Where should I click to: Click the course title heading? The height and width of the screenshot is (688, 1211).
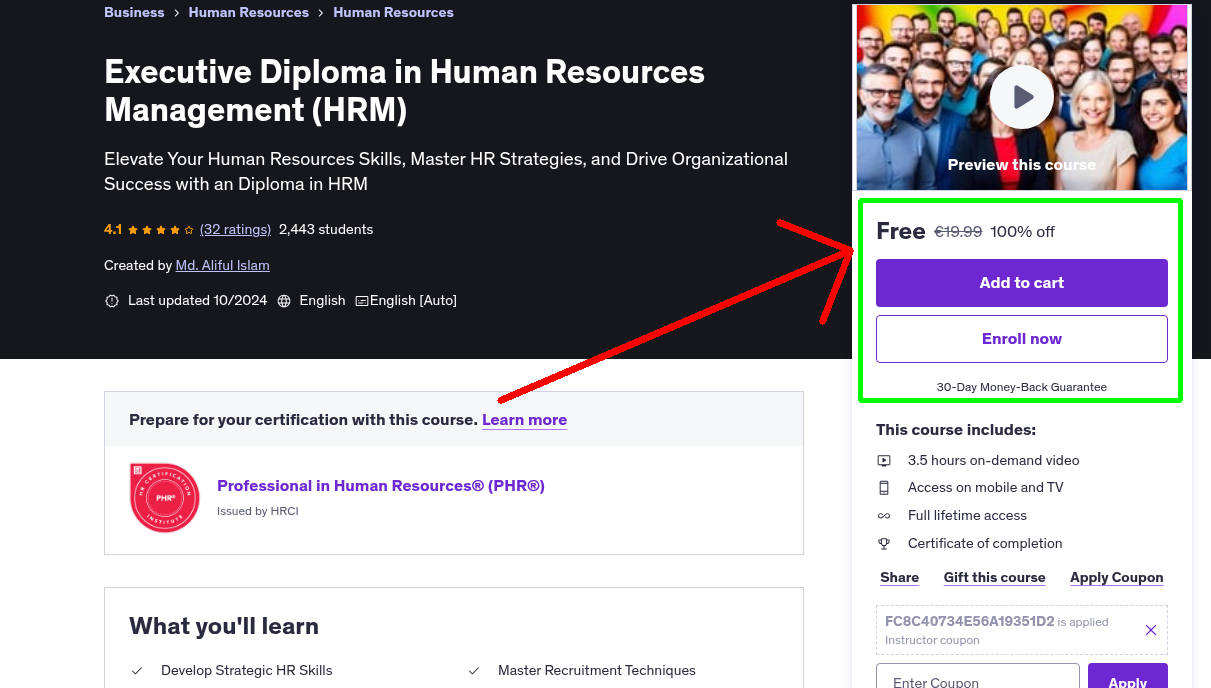[x=404, y=90]
